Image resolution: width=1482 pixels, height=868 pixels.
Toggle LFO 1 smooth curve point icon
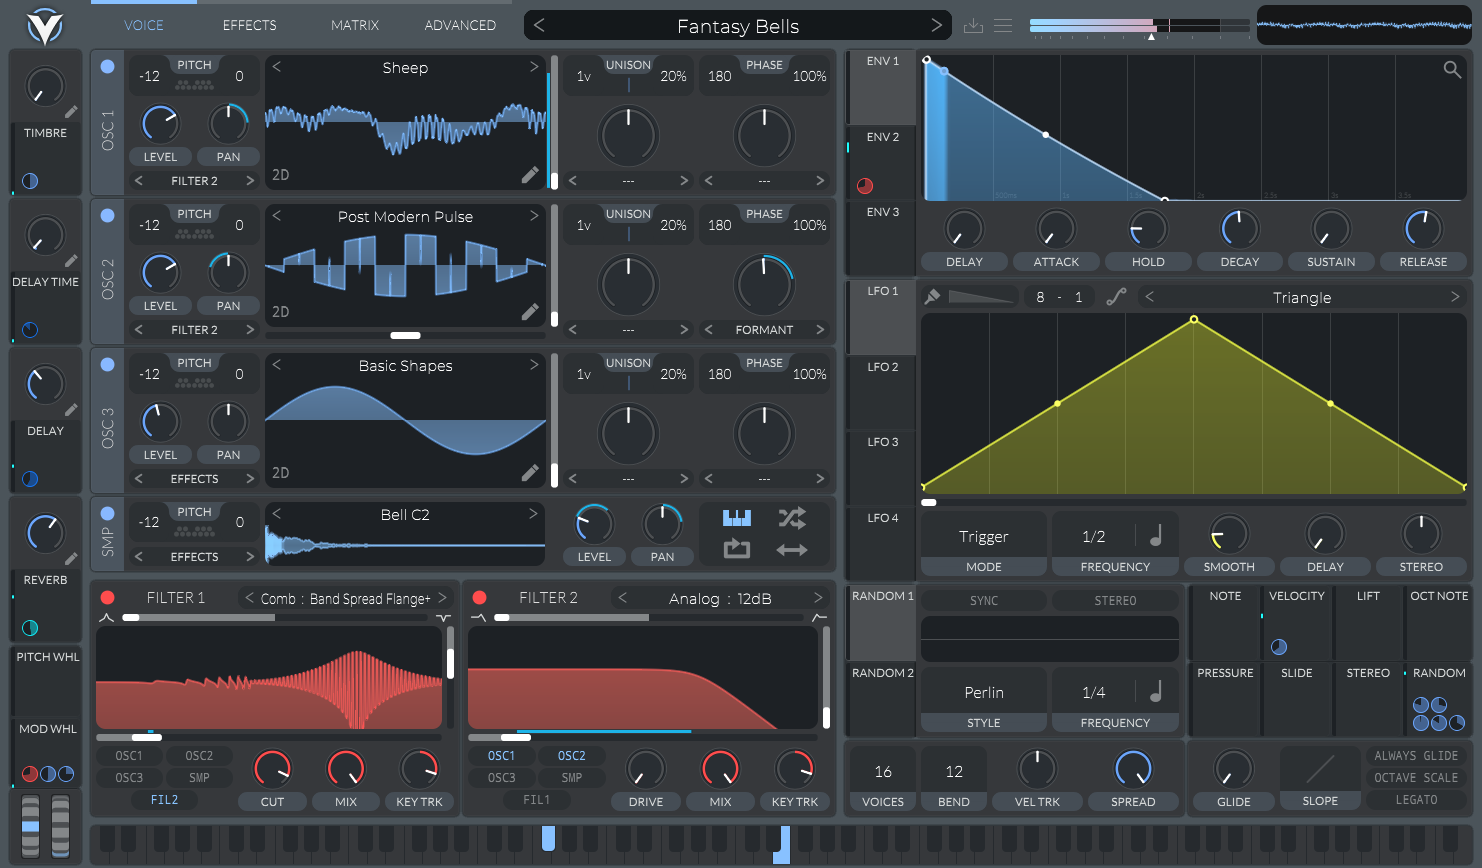pos(1116,296)
